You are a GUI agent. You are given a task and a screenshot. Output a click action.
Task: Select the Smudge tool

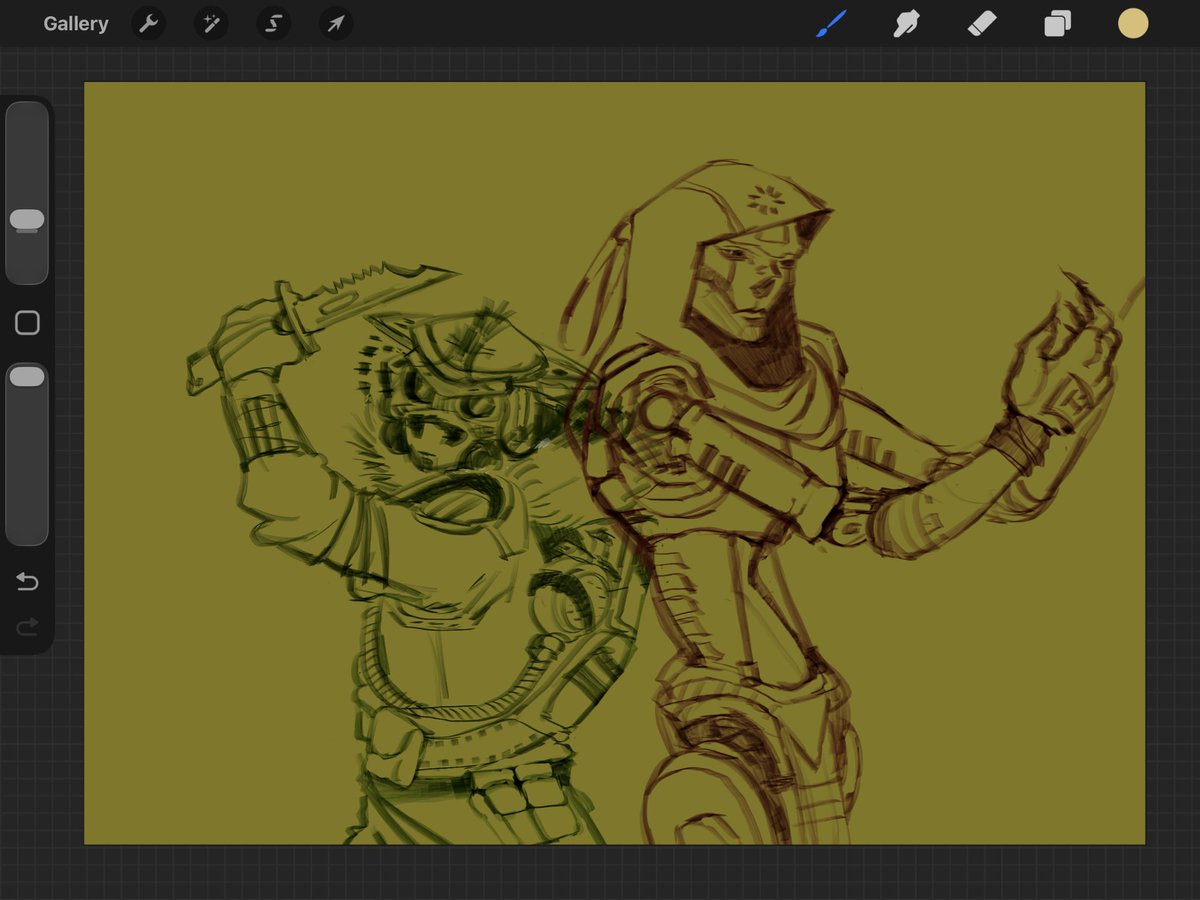tap(906, 24)
